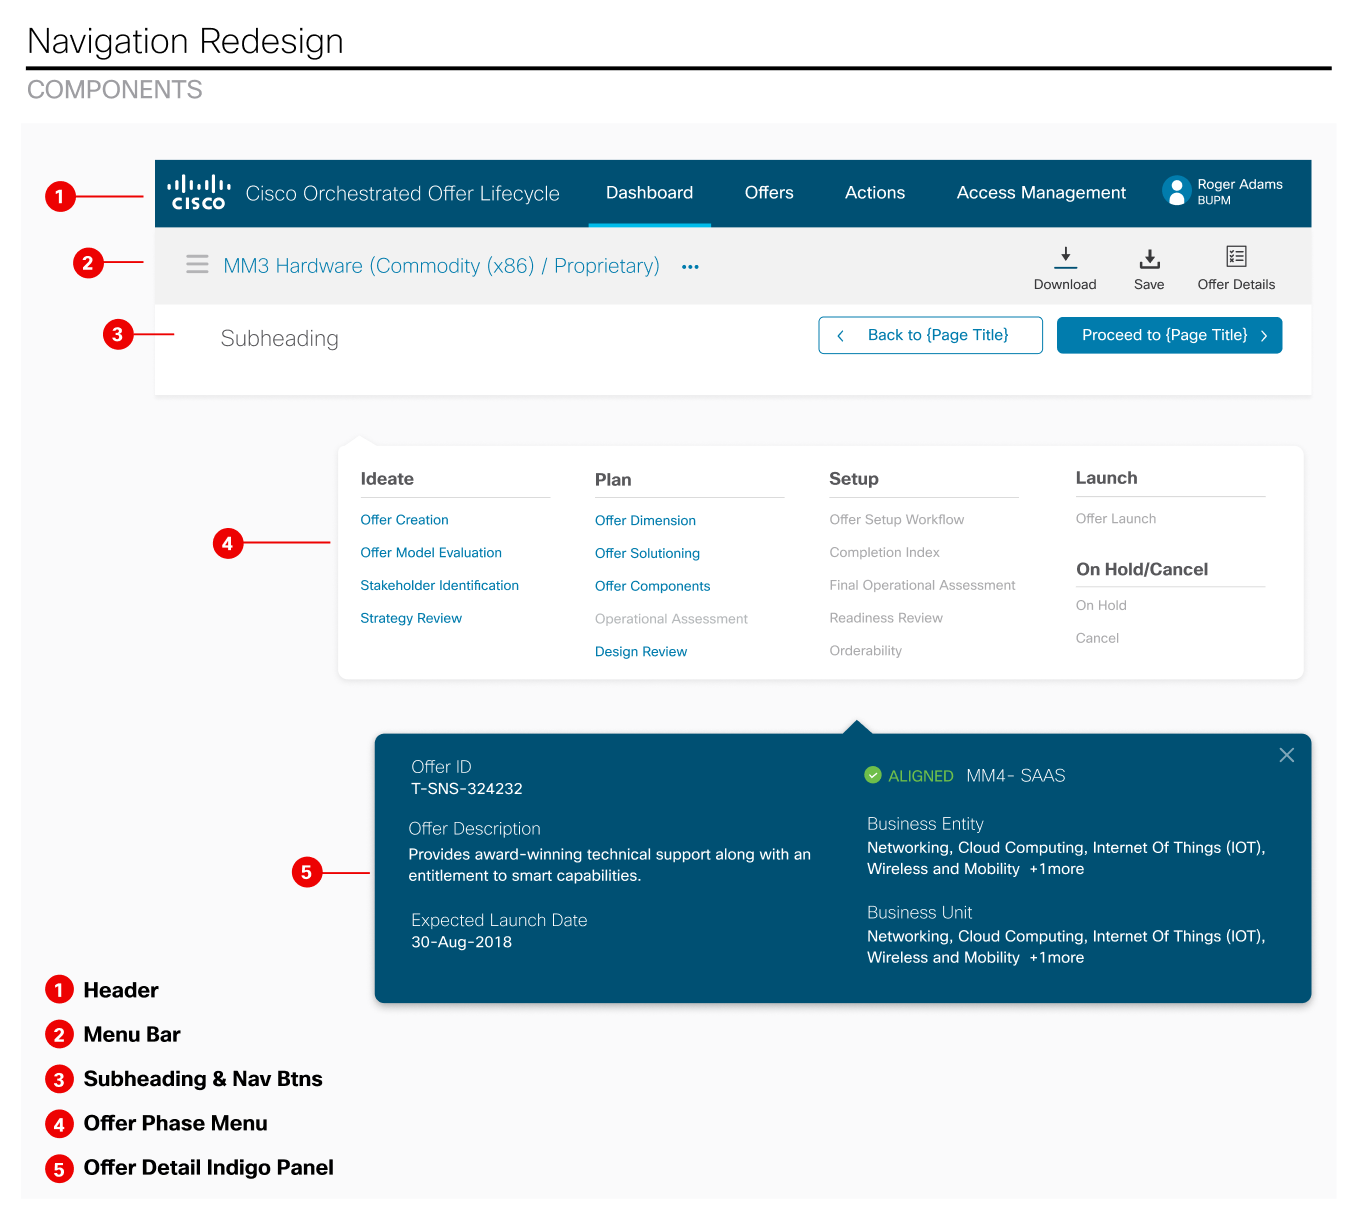Open the three-dot more options menu
The height and width of the screenshot is (1220, 1356).
(x=690, y=267)
